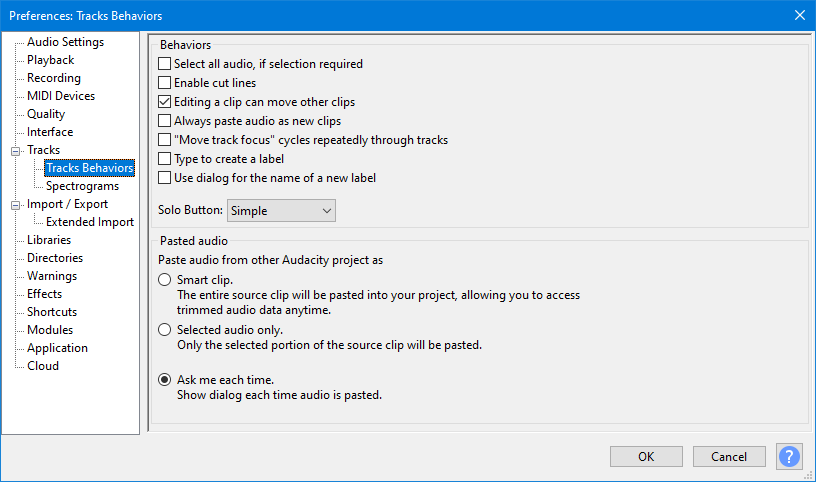Close the Preferences dialog with X
The width and height of the screenshot is (816, 482).
pos(800,15)
